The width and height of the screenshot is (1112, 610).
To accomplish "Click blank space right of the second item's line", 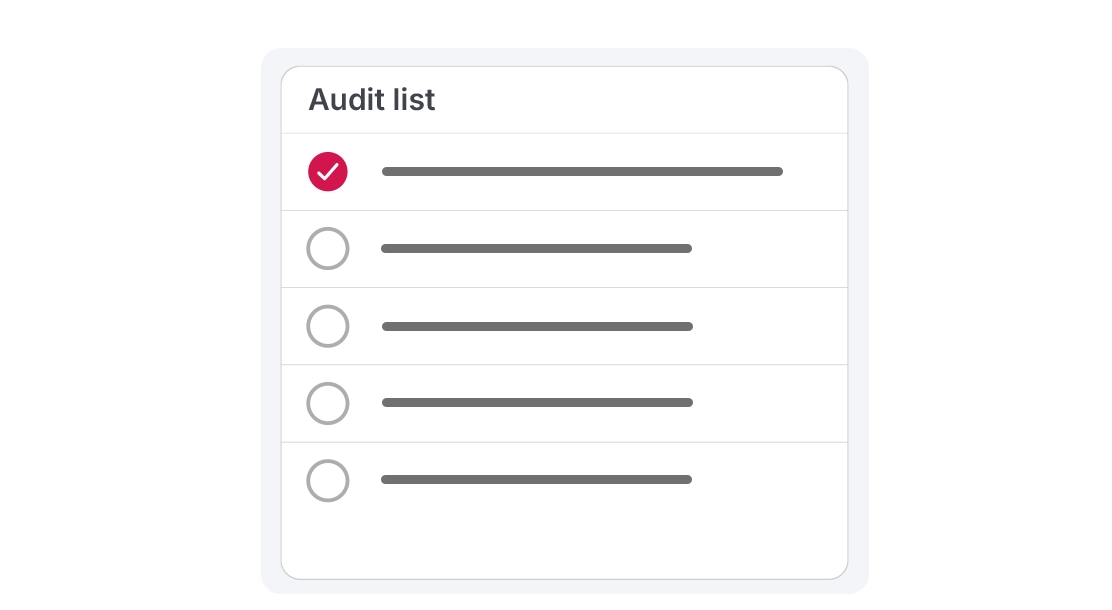I will pyautogui.click(x=769, y=249).
